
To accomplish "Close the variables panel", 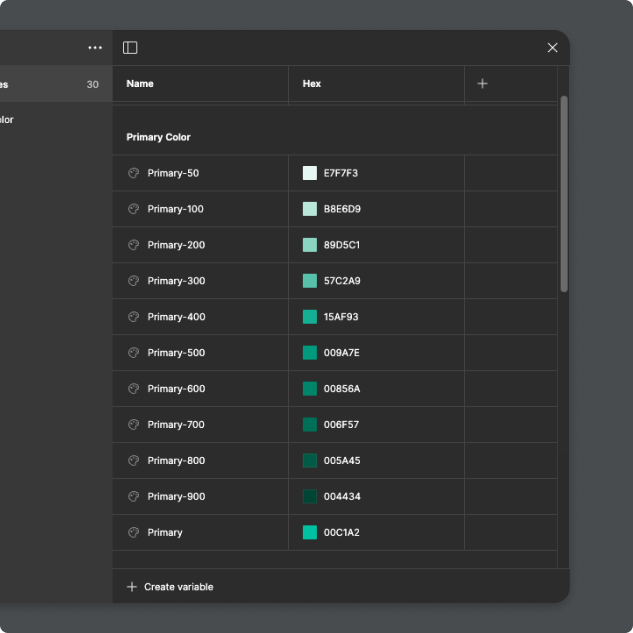I will tap(552, 48).
